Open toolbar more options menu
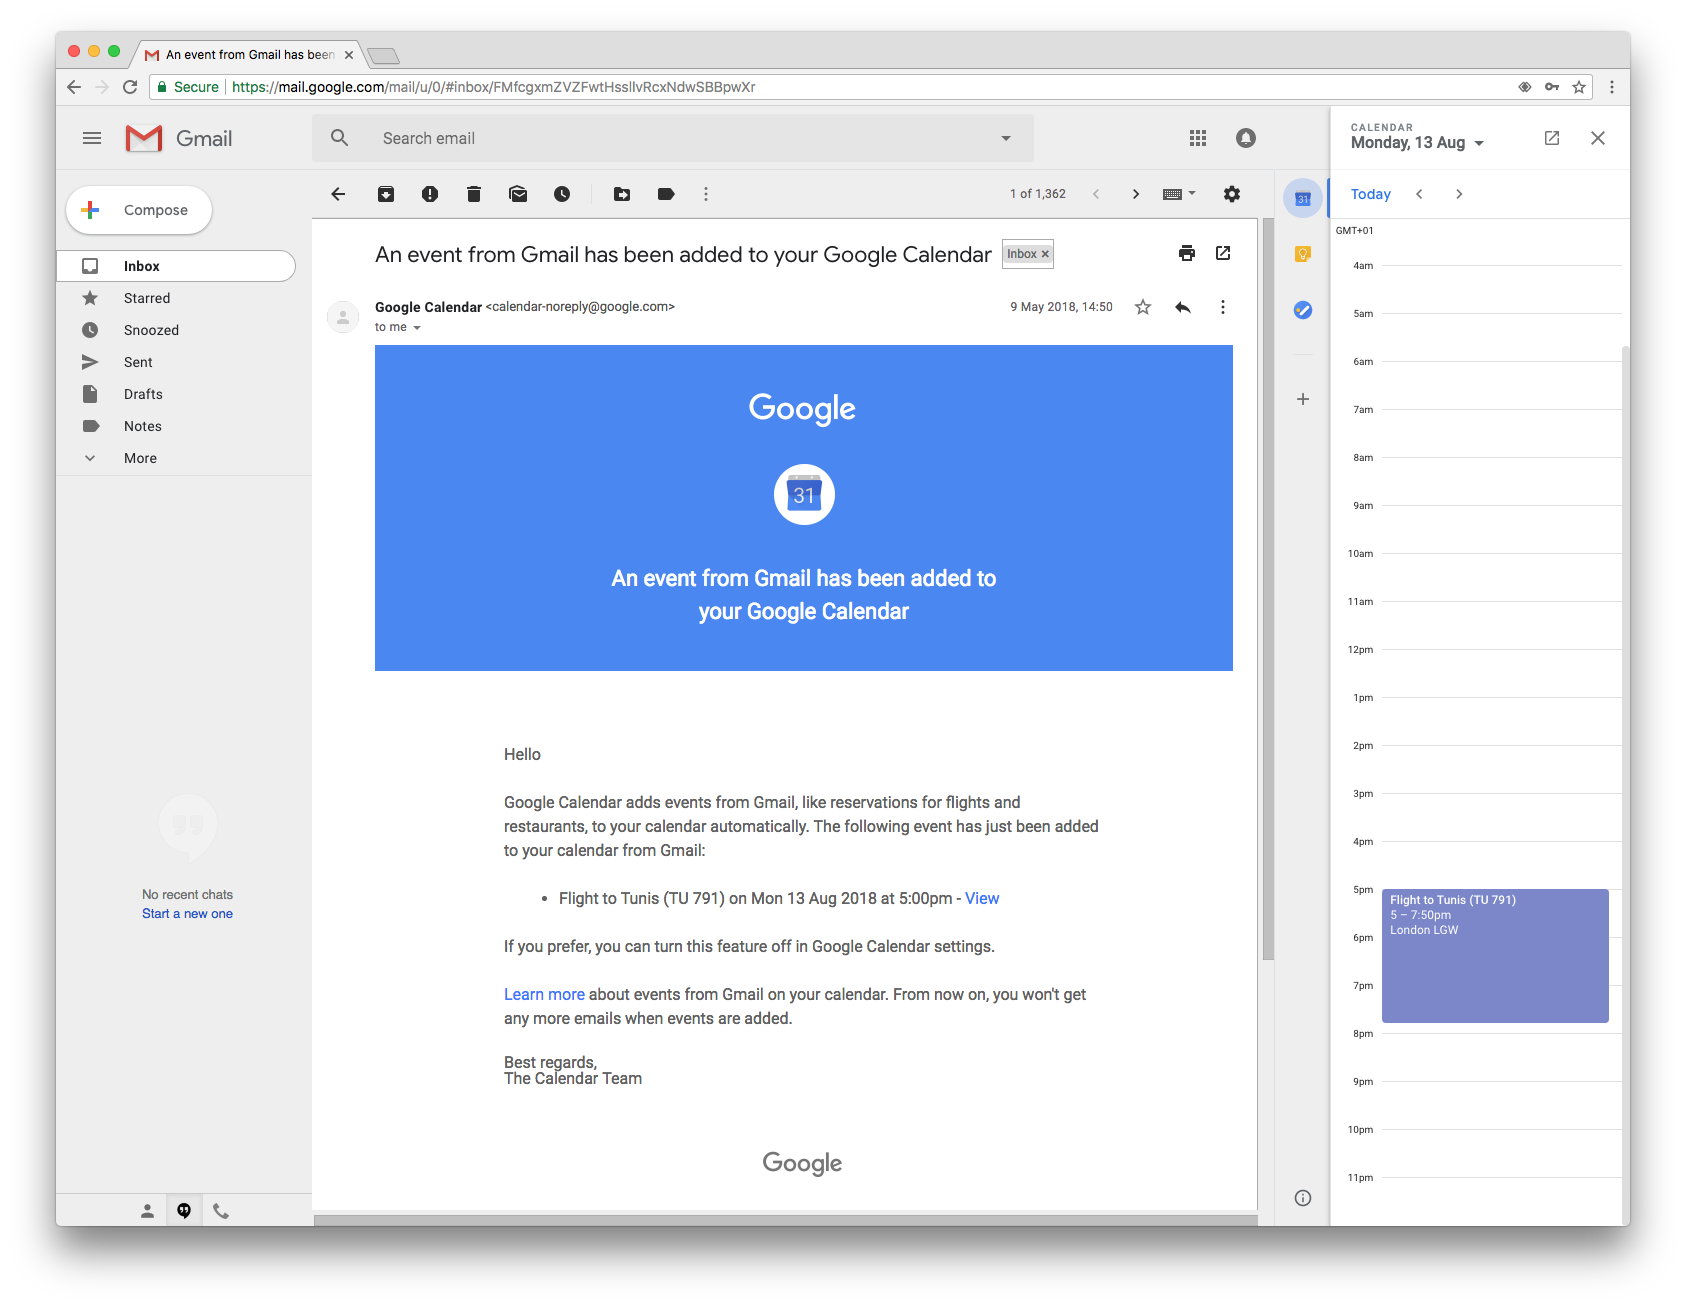1686x1306 pixels. point(706,194)
